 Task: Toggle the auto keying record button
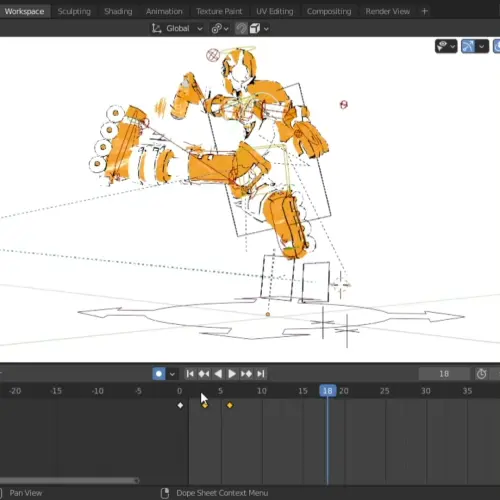(x=159, y=374)
